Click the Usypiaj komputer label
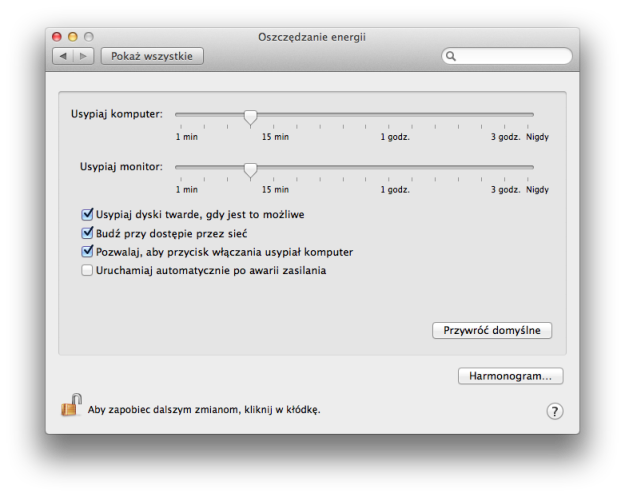 tap(117, 114)
